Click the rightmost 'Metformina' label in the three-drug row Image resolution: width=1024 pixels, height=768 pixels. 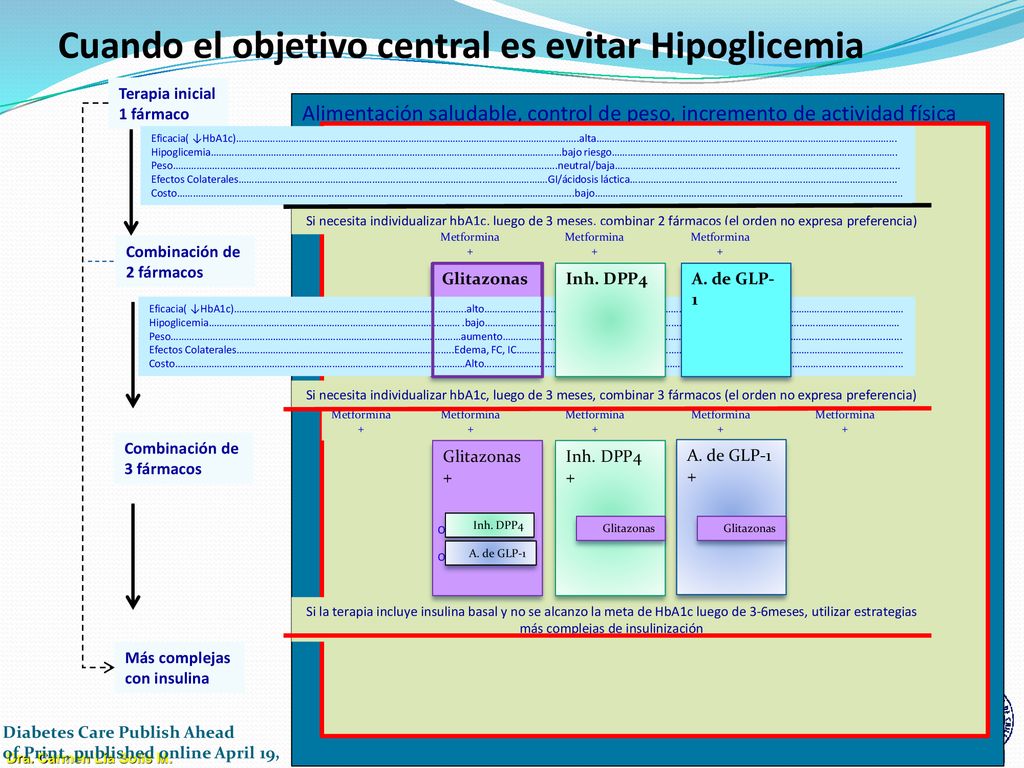tap(844, 415)
